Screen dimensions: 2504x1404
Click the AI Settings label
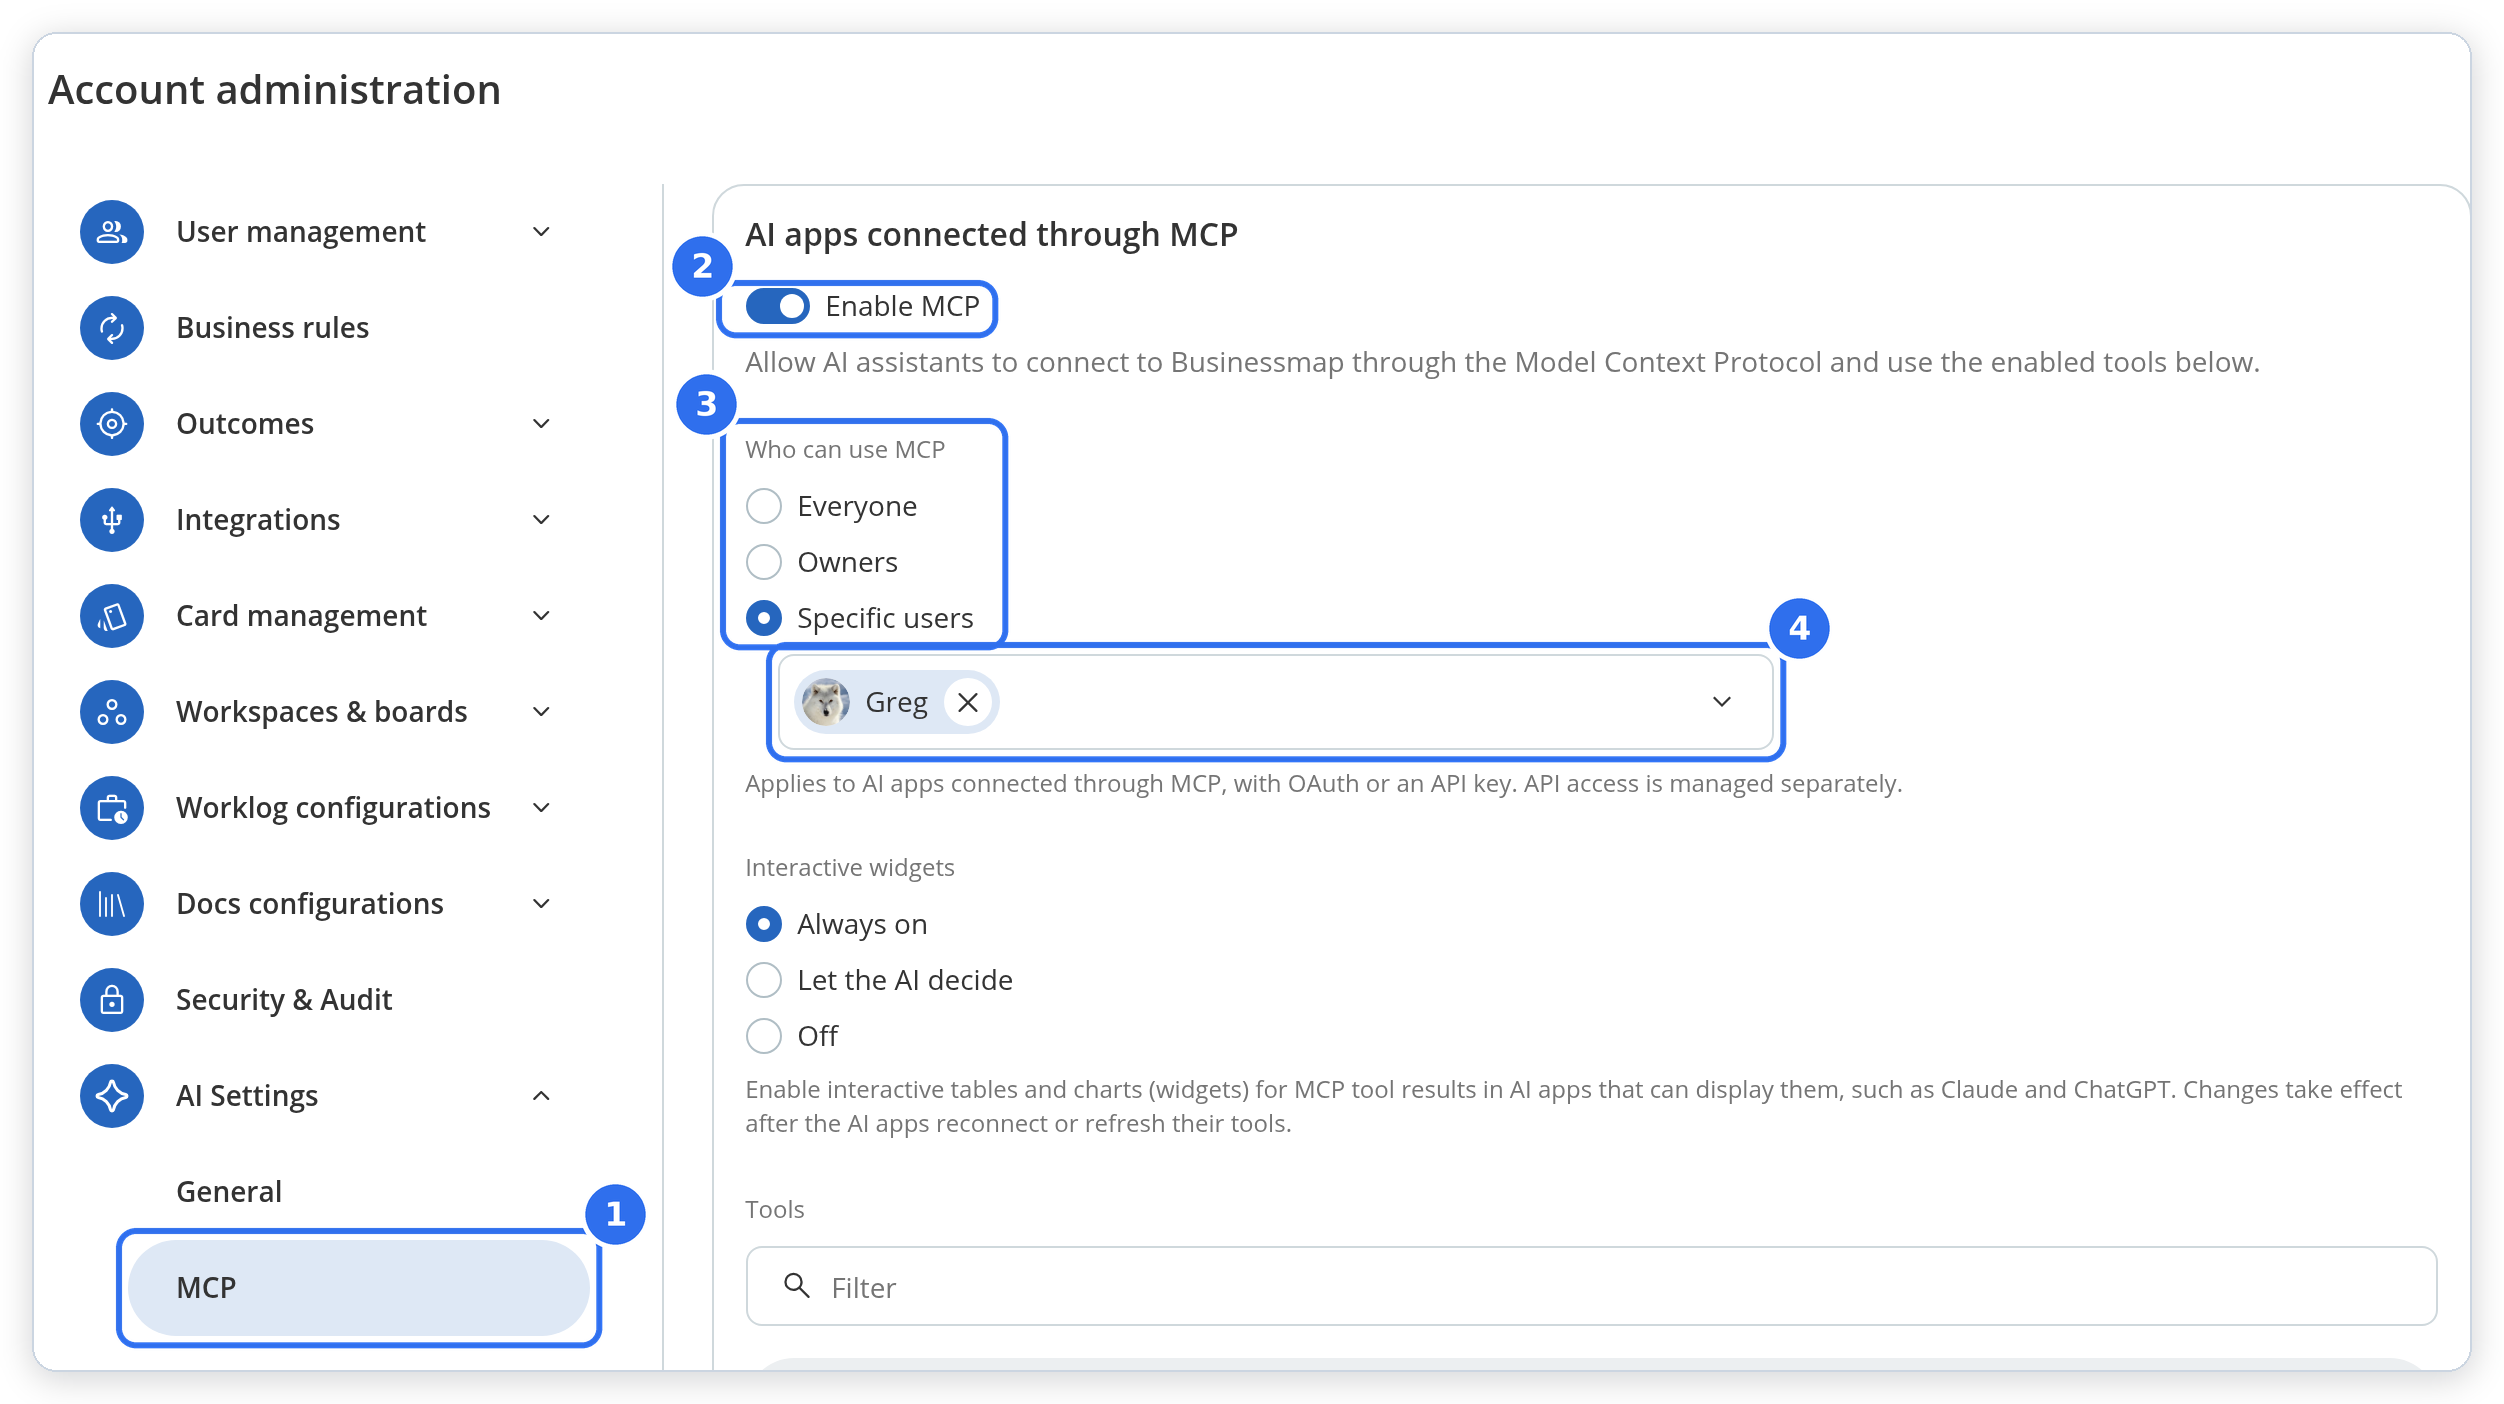(x=247, y=1096)
